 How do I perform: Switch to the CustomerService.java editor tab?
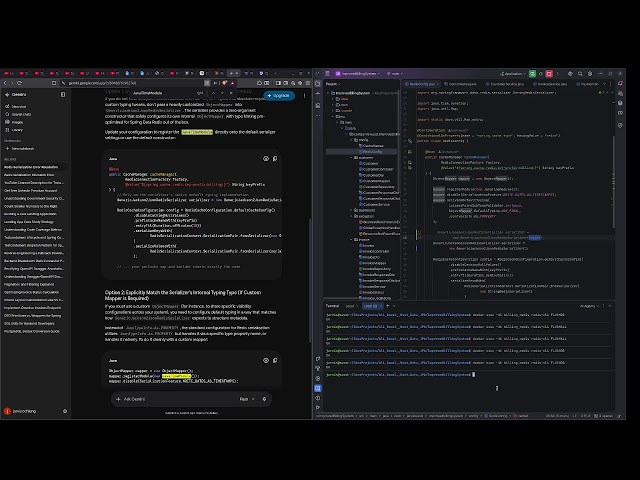point(506,84)
